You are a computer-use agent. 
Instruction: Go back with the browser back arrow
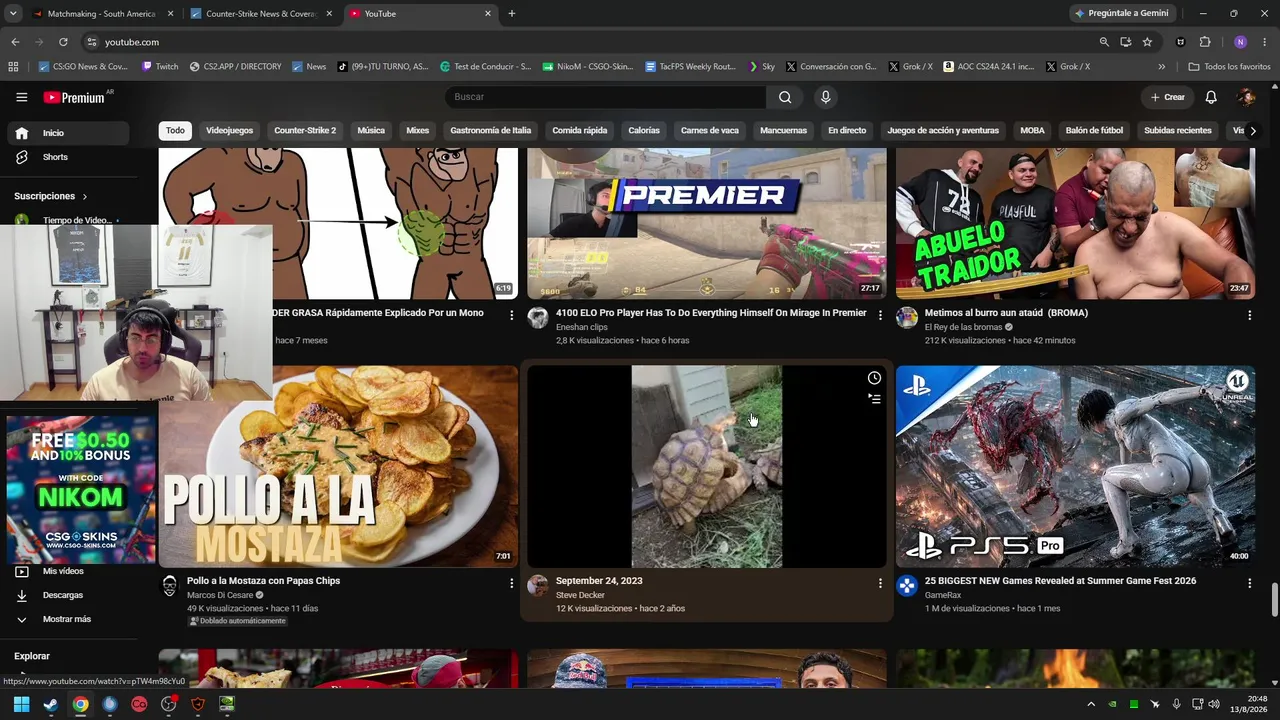coord(15,42)
